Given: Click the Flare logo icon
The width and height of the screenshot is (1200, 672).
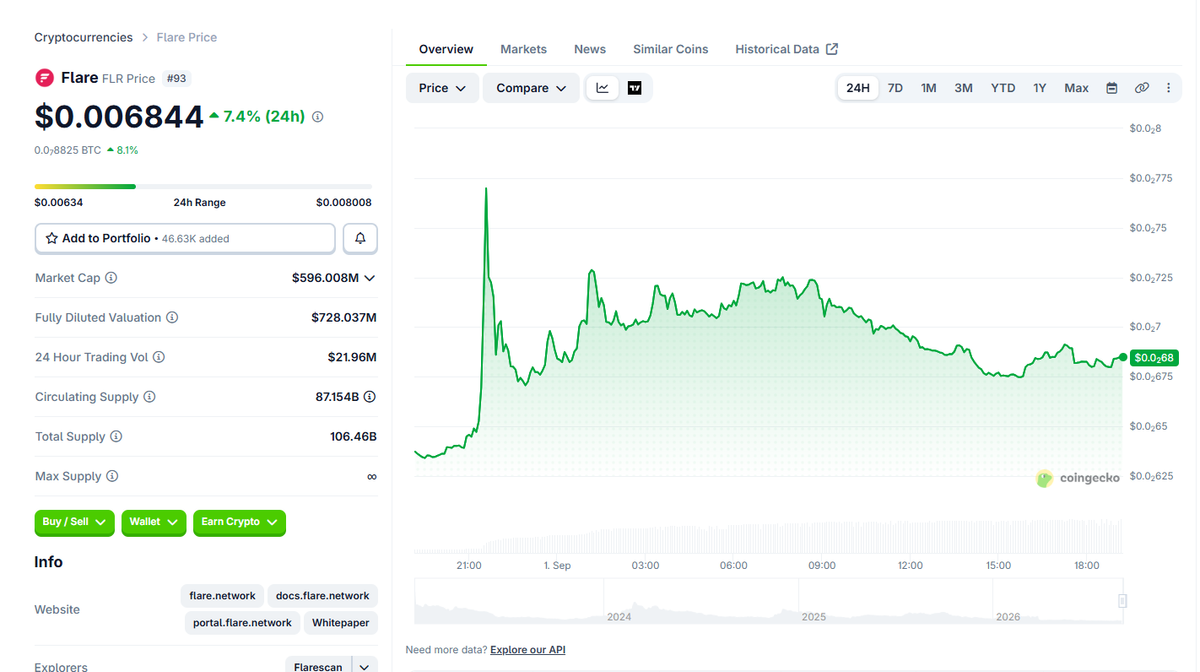Looking at the screenshot, I should coord(44,77).
